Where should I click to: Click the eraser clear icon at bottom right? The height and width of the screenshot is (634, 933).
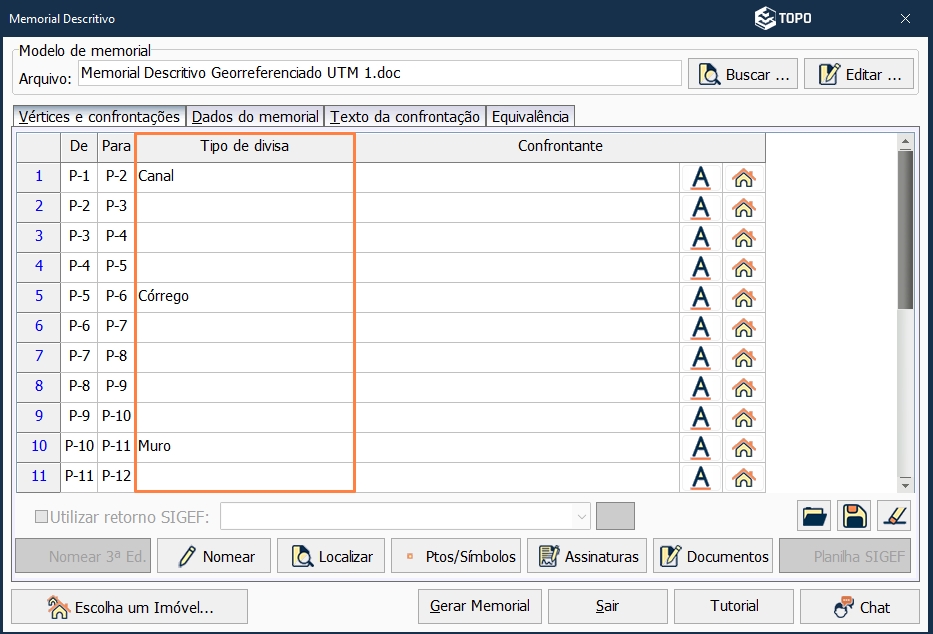[893, 516]
